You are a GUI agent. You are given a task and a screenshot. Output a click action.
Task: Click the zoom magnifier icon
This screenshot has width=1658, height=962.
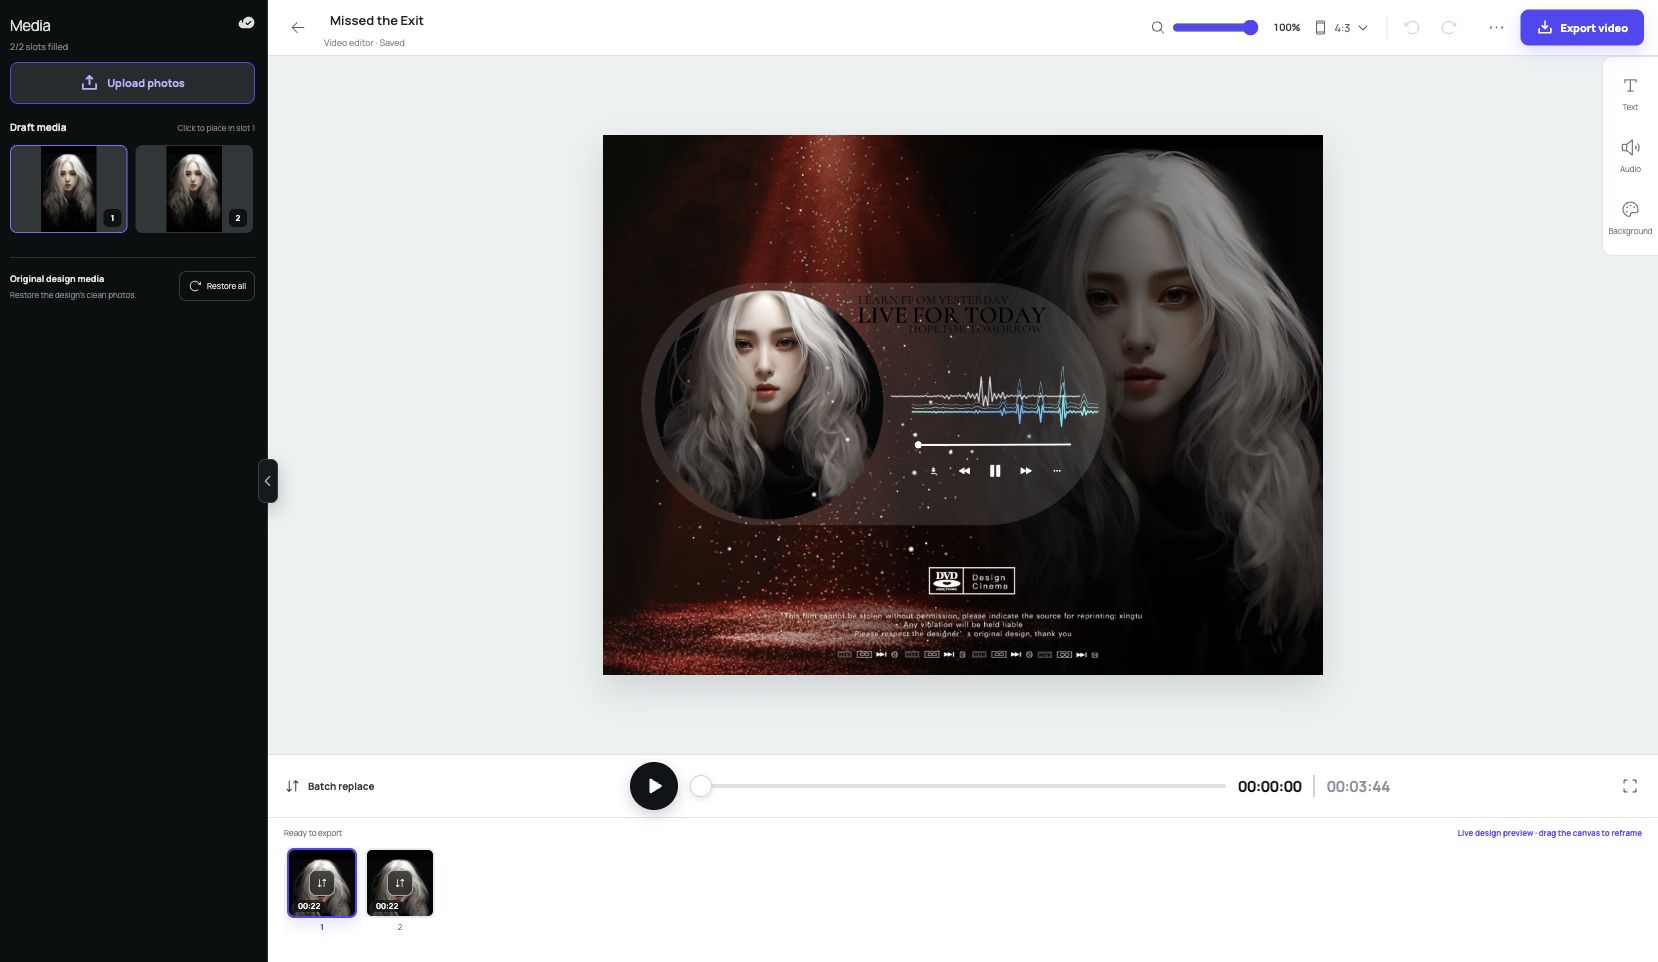[x=1157, y=28]
